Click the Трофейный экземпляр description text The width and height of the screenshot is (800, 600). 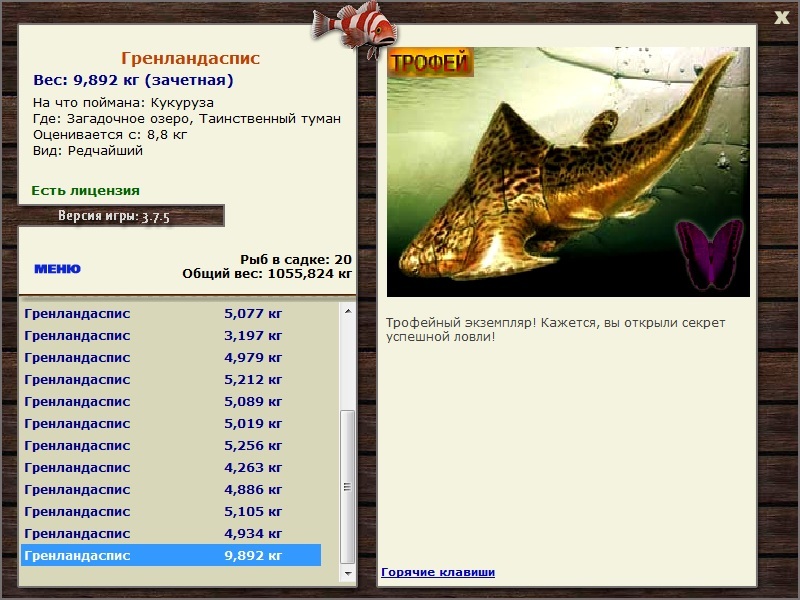(x=555, y=330)
